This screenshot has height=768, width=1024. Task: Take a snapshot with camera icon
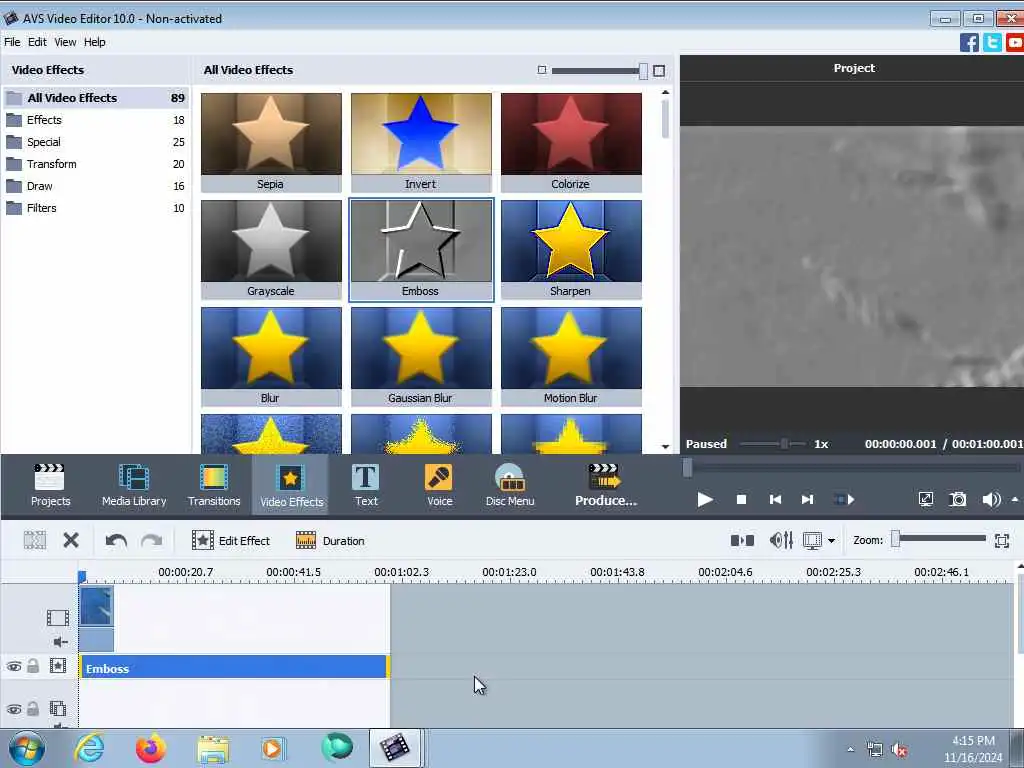(x=957, y=500)
